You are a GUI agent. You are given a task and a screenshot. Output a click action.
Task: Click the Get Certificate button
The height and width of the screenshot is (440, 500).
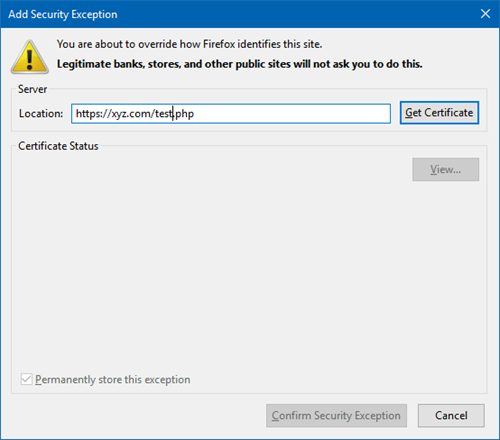click(x=439, y=113)
